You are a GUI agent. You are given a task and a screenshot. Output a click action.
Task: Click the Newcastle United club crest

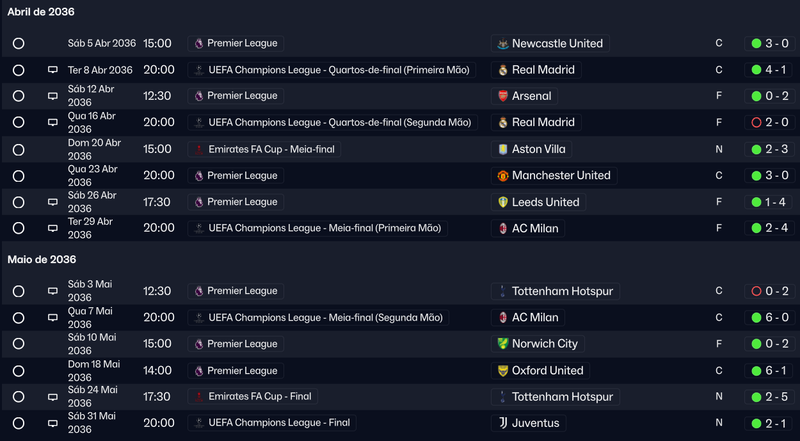503,44
